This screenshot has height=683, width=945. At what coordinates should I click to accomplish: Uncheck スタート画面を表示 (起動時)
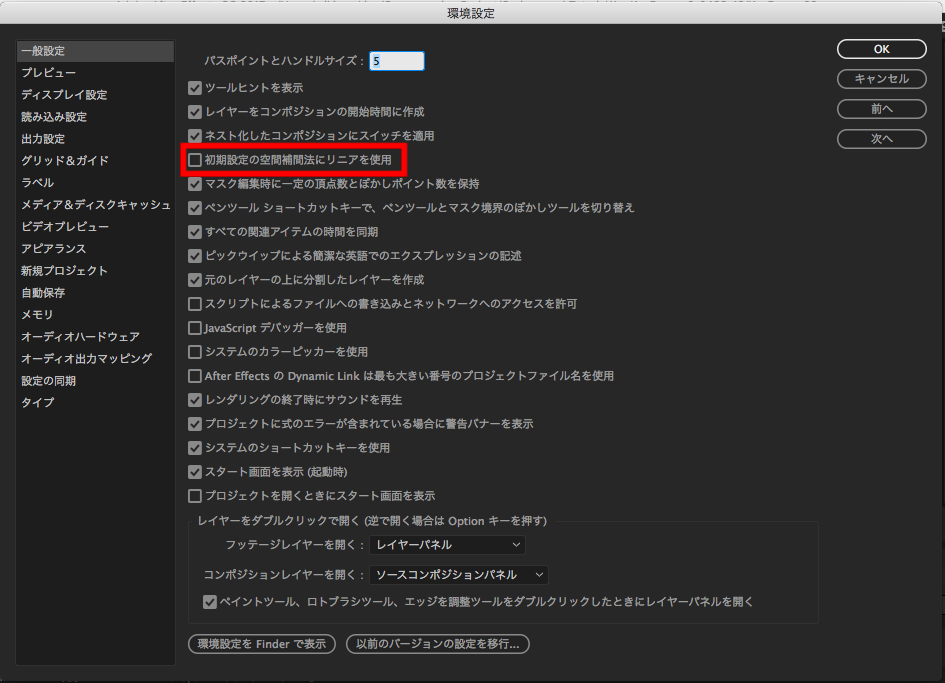click(195, 472)
